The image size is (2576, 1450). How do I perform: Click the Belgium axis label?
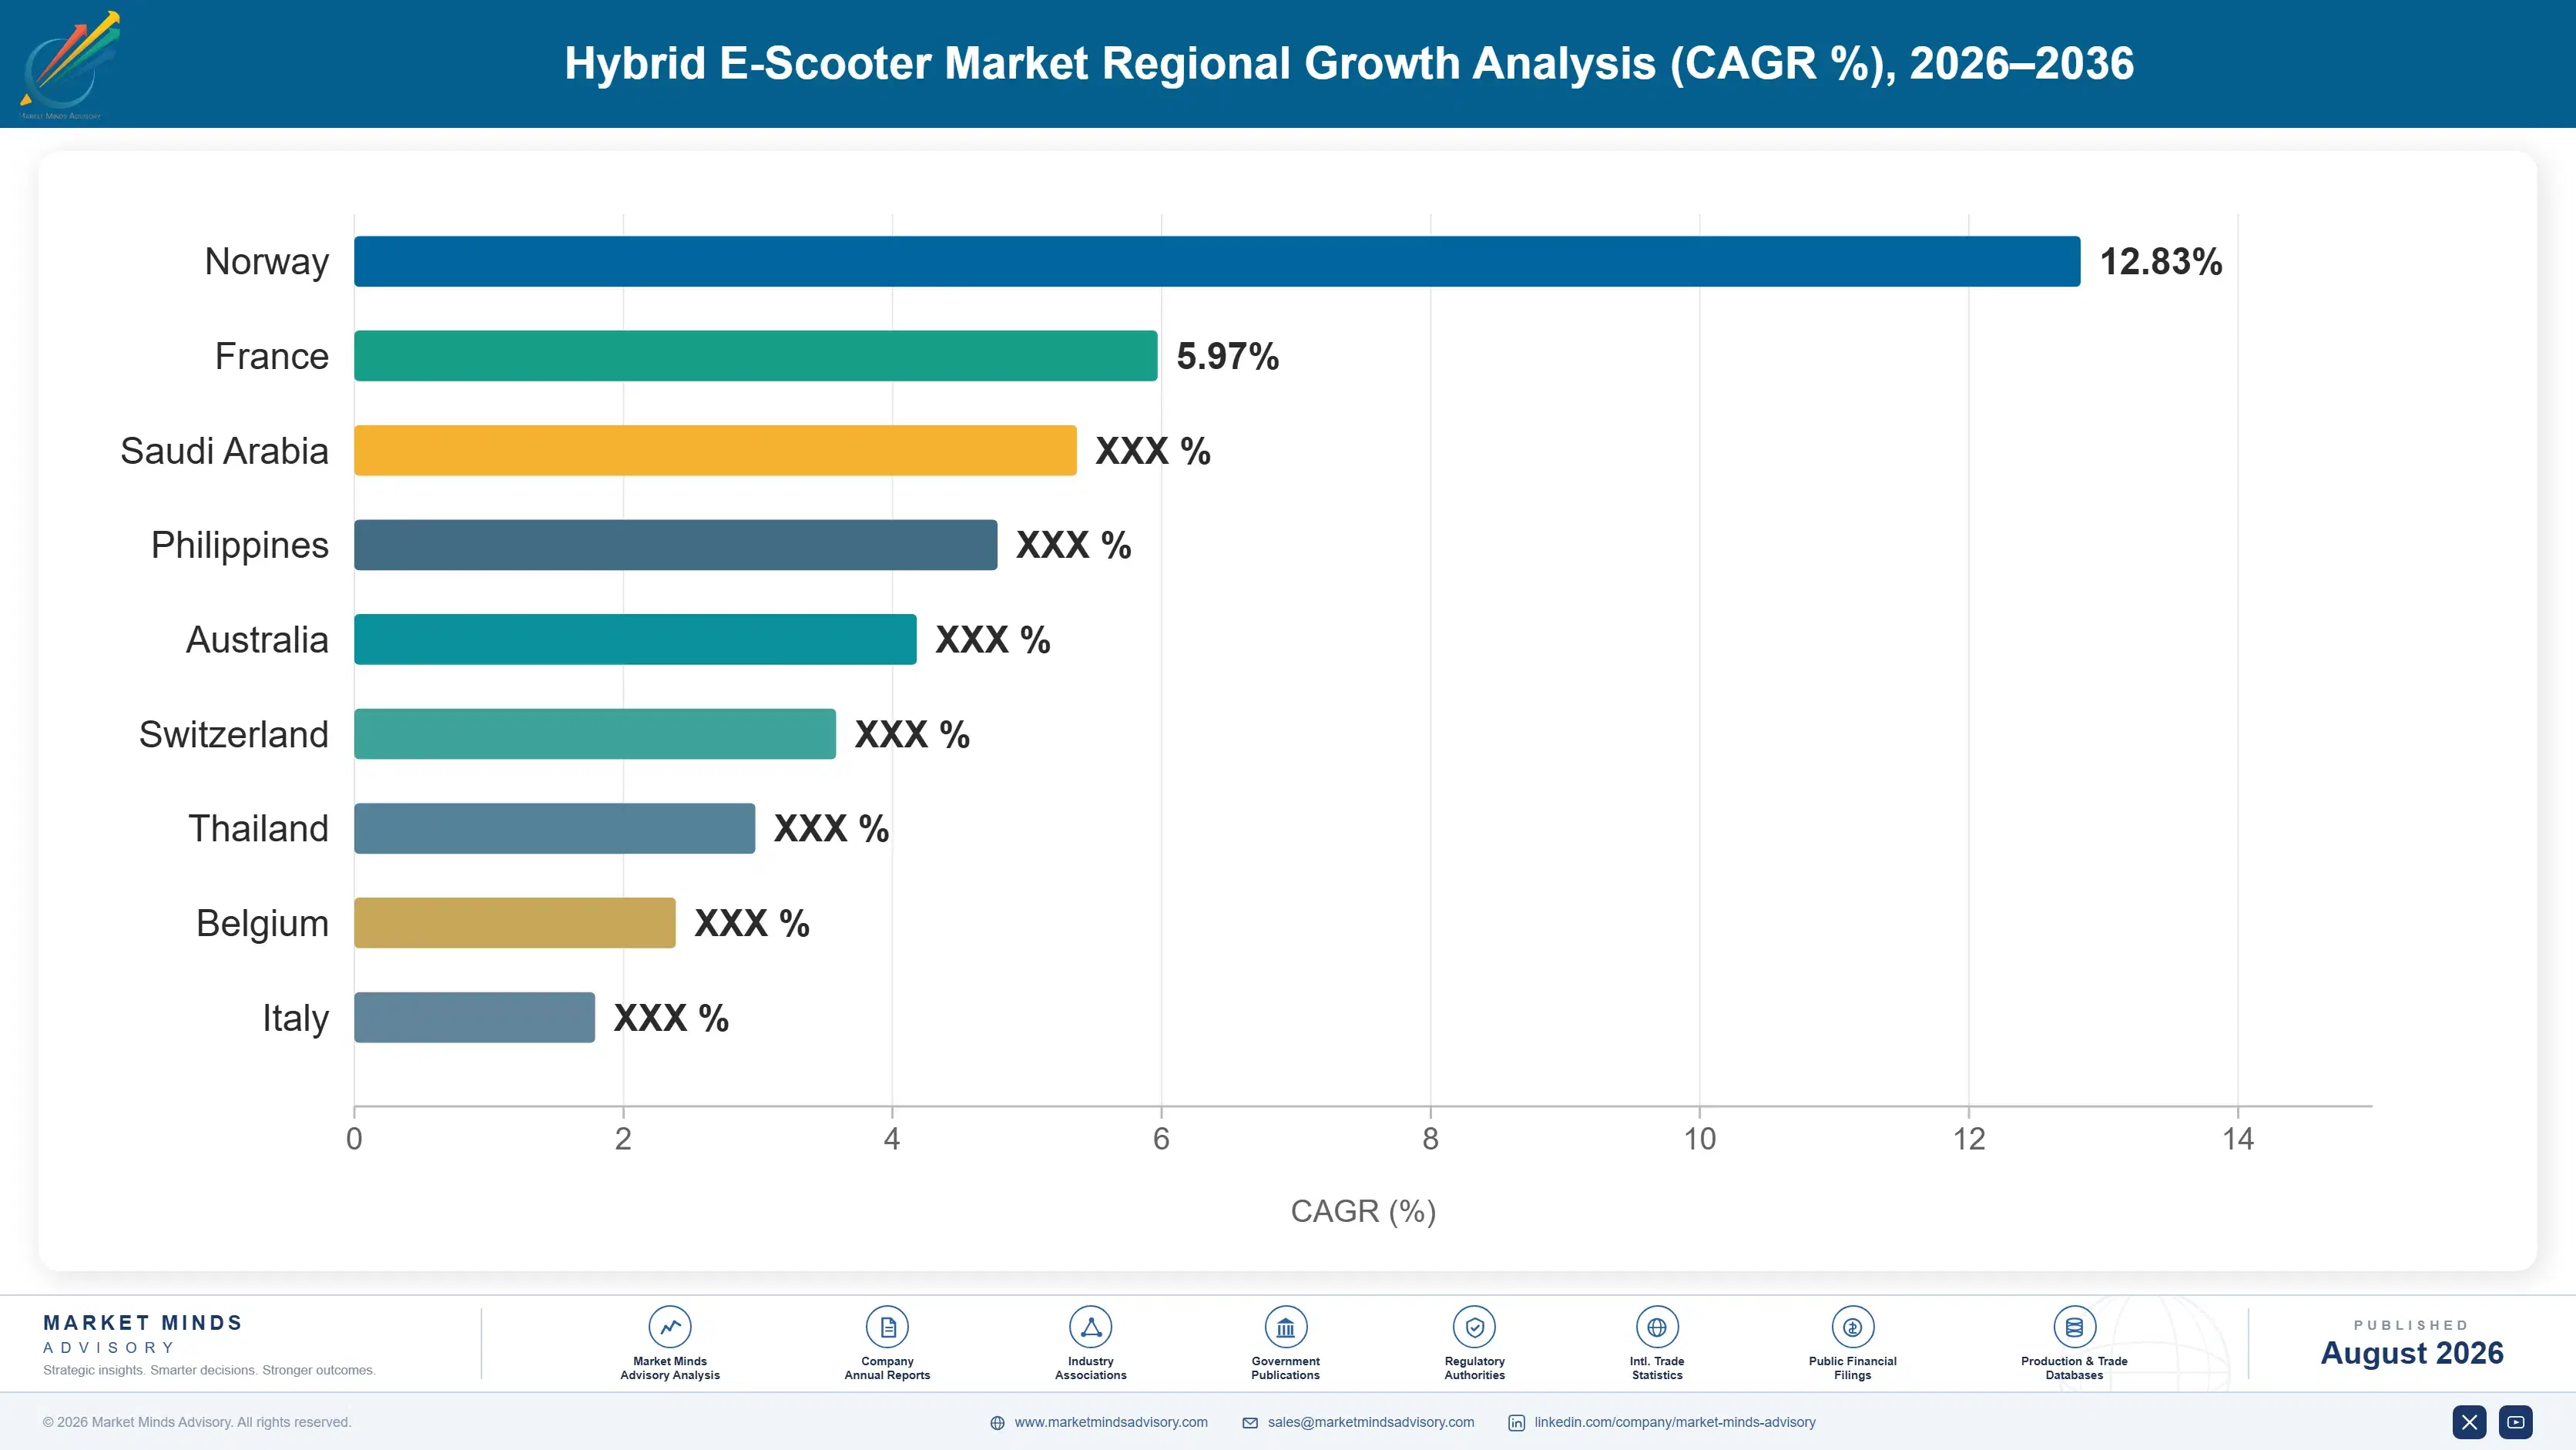point(263,924)
